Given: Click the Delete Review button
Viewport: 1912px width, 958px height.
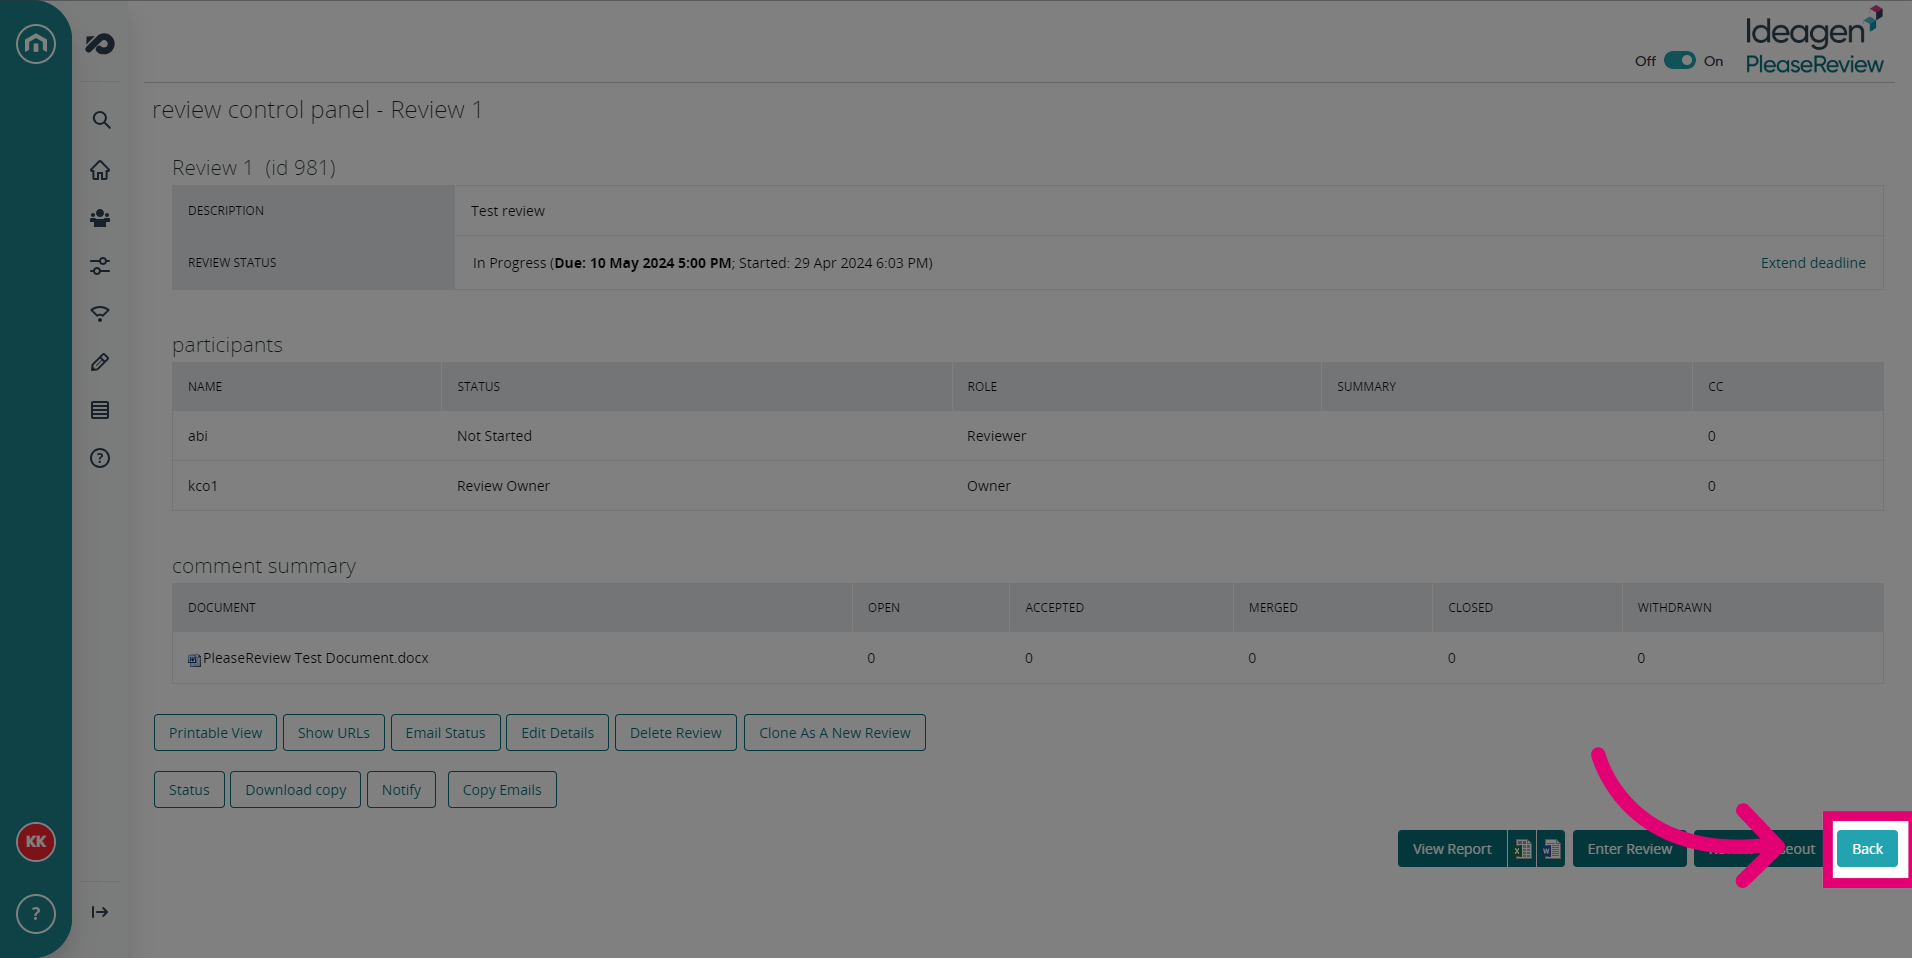Looking at the screenshot, I should point(676,733).
